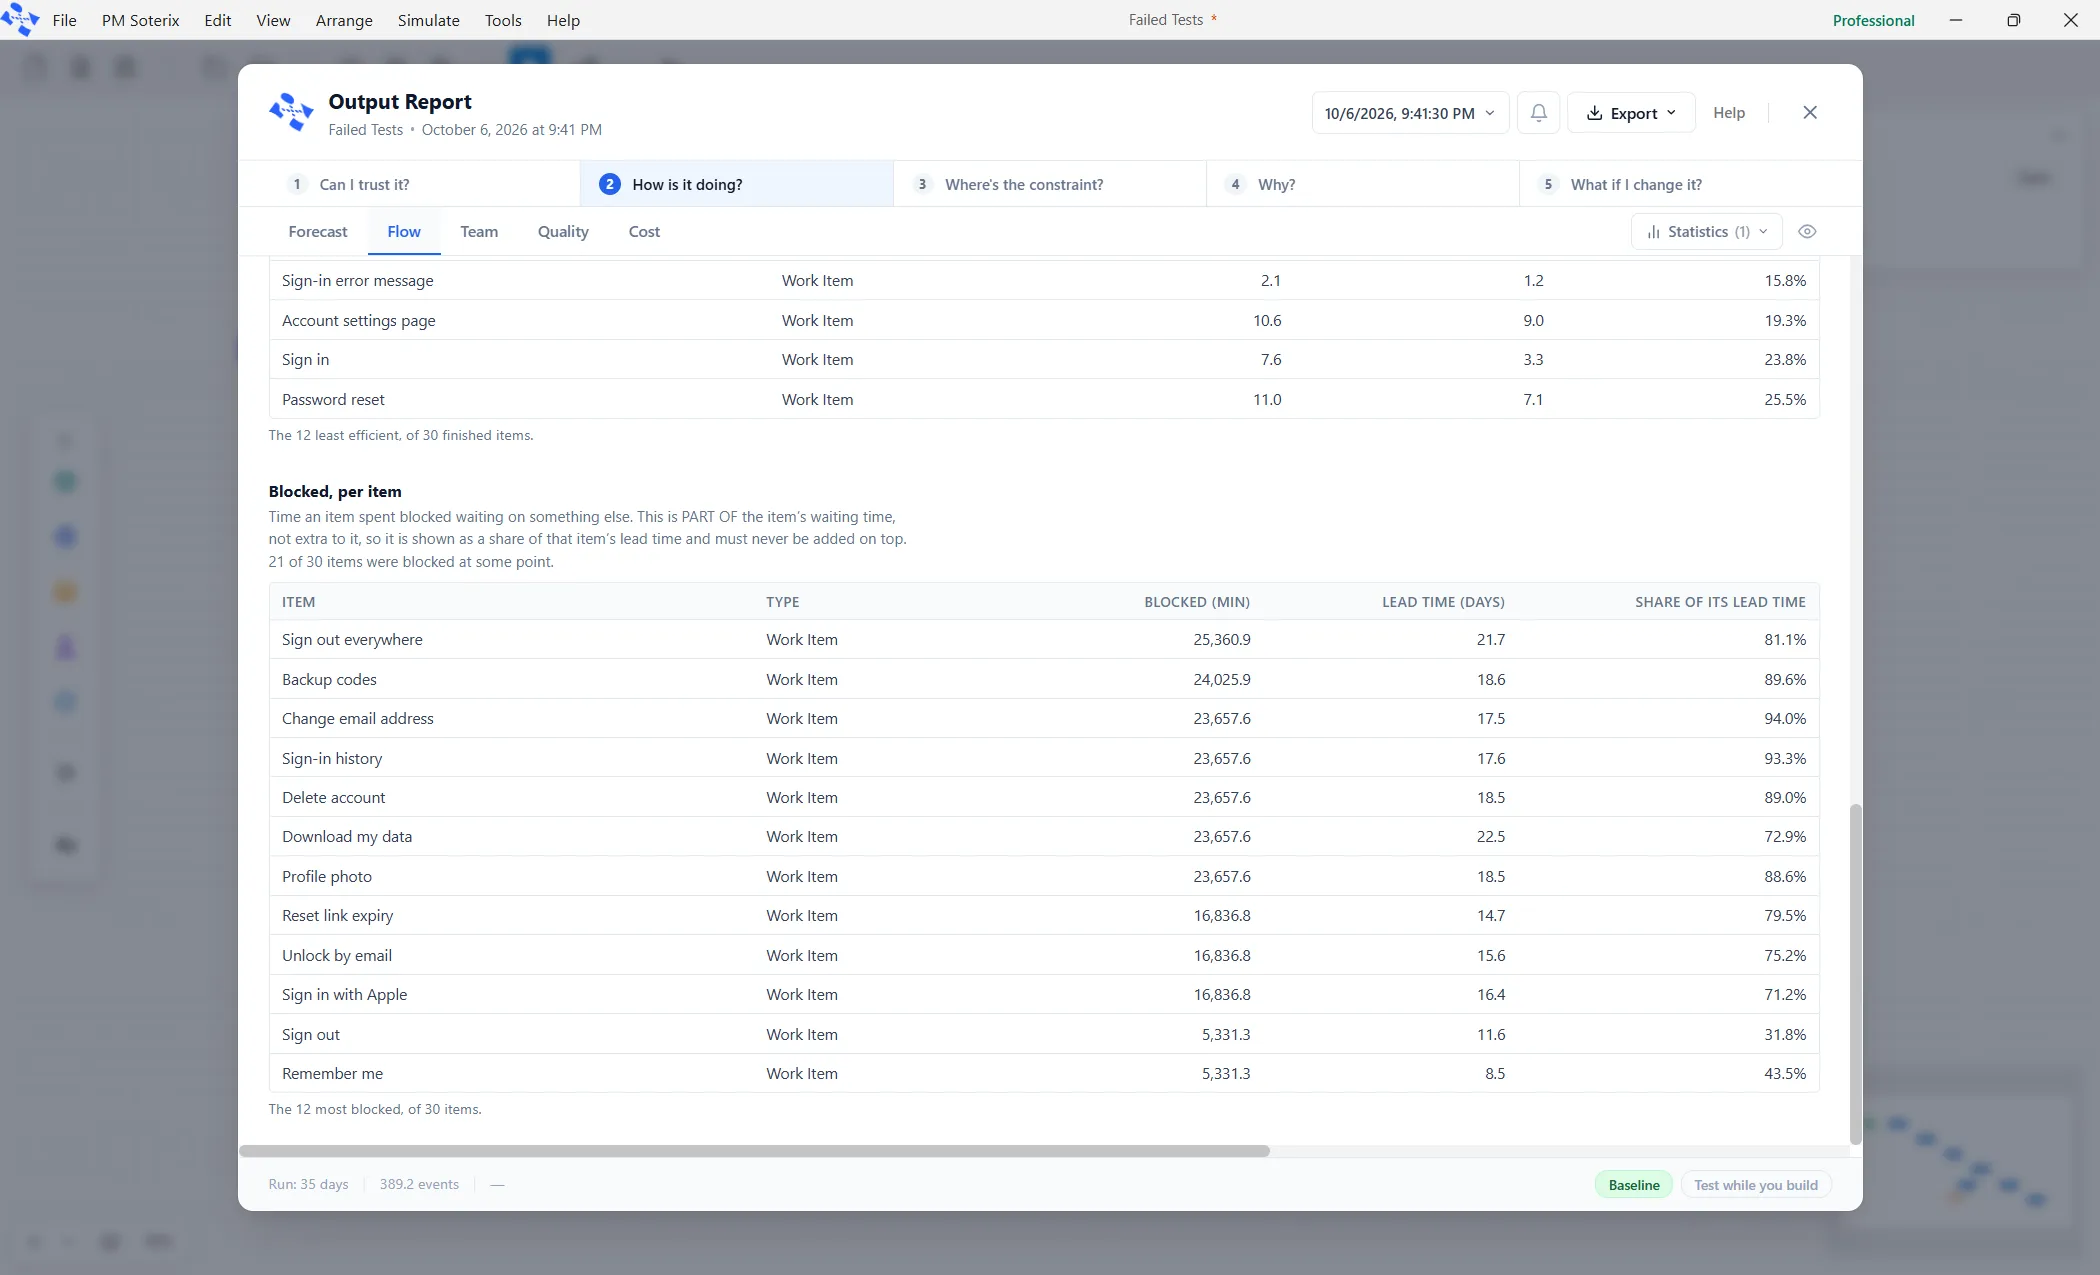Viewport: 2100px width, 1275px height.
Task: Open the Simulate menu
Action: 428,20
